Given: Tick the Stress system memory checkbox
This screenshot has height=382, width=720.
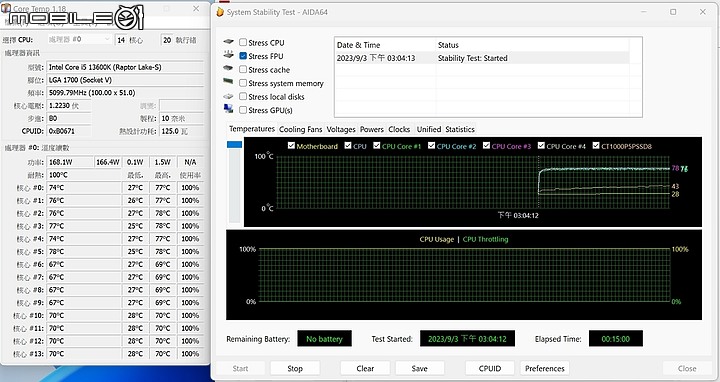Looking at the screenshot, I should [243, 83].
